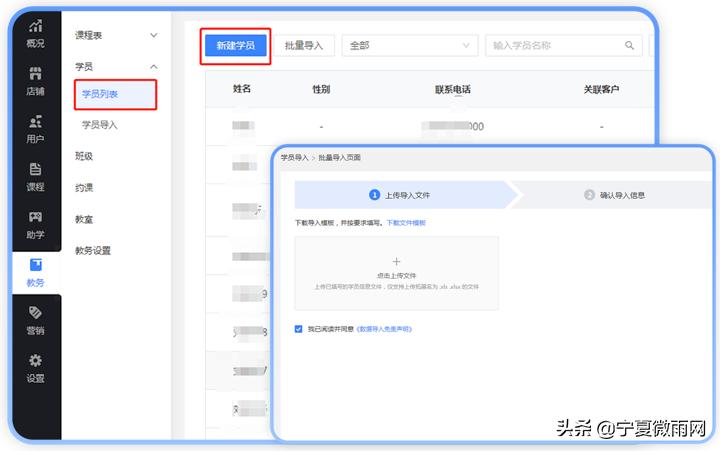Click the 下载文件模板 link
Image resolution: width=720 pixels, height=451 pixels.
406,223
